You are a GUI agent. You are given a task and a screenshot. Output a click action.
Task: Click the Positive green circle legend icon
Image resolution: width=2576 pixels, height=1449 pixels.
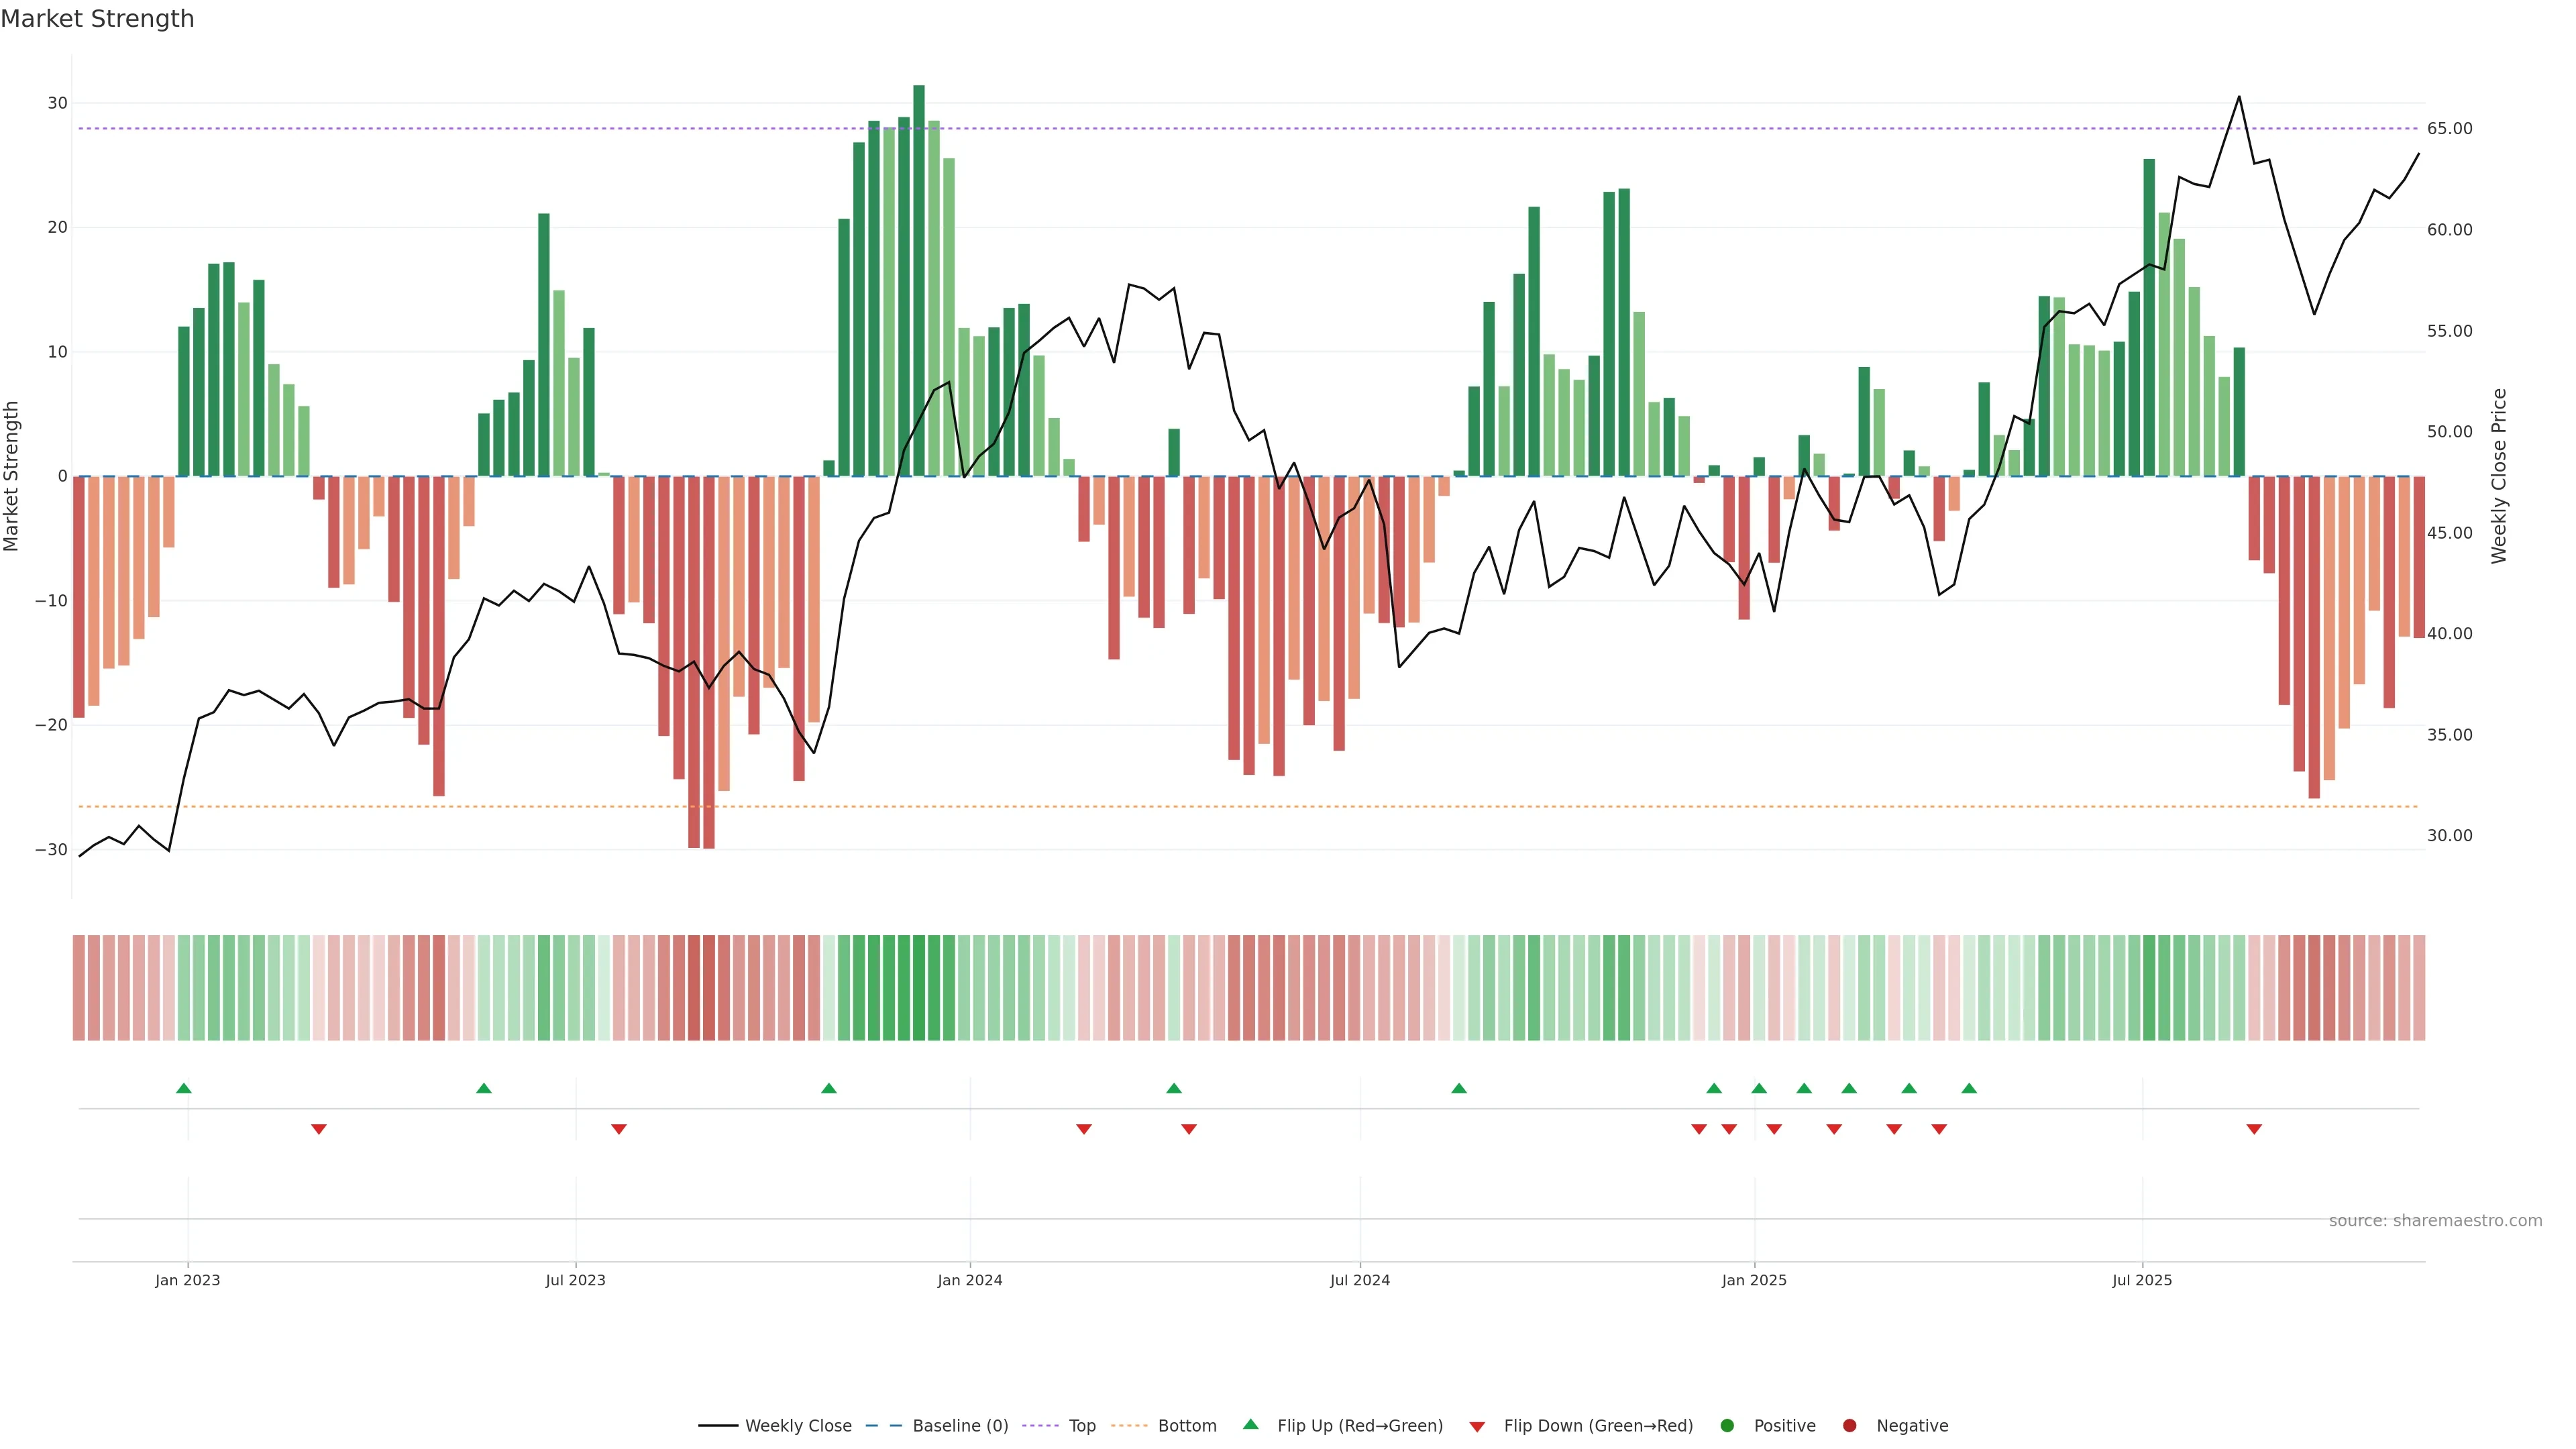point(1727,1426)
